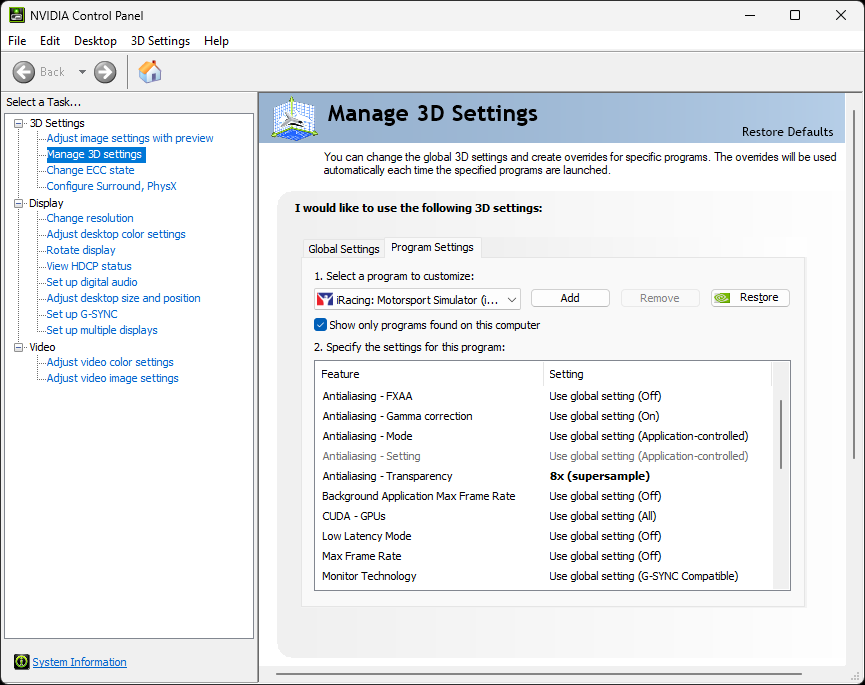Click the Forward arrow icon
865x685 pixels.
[105, 72]
